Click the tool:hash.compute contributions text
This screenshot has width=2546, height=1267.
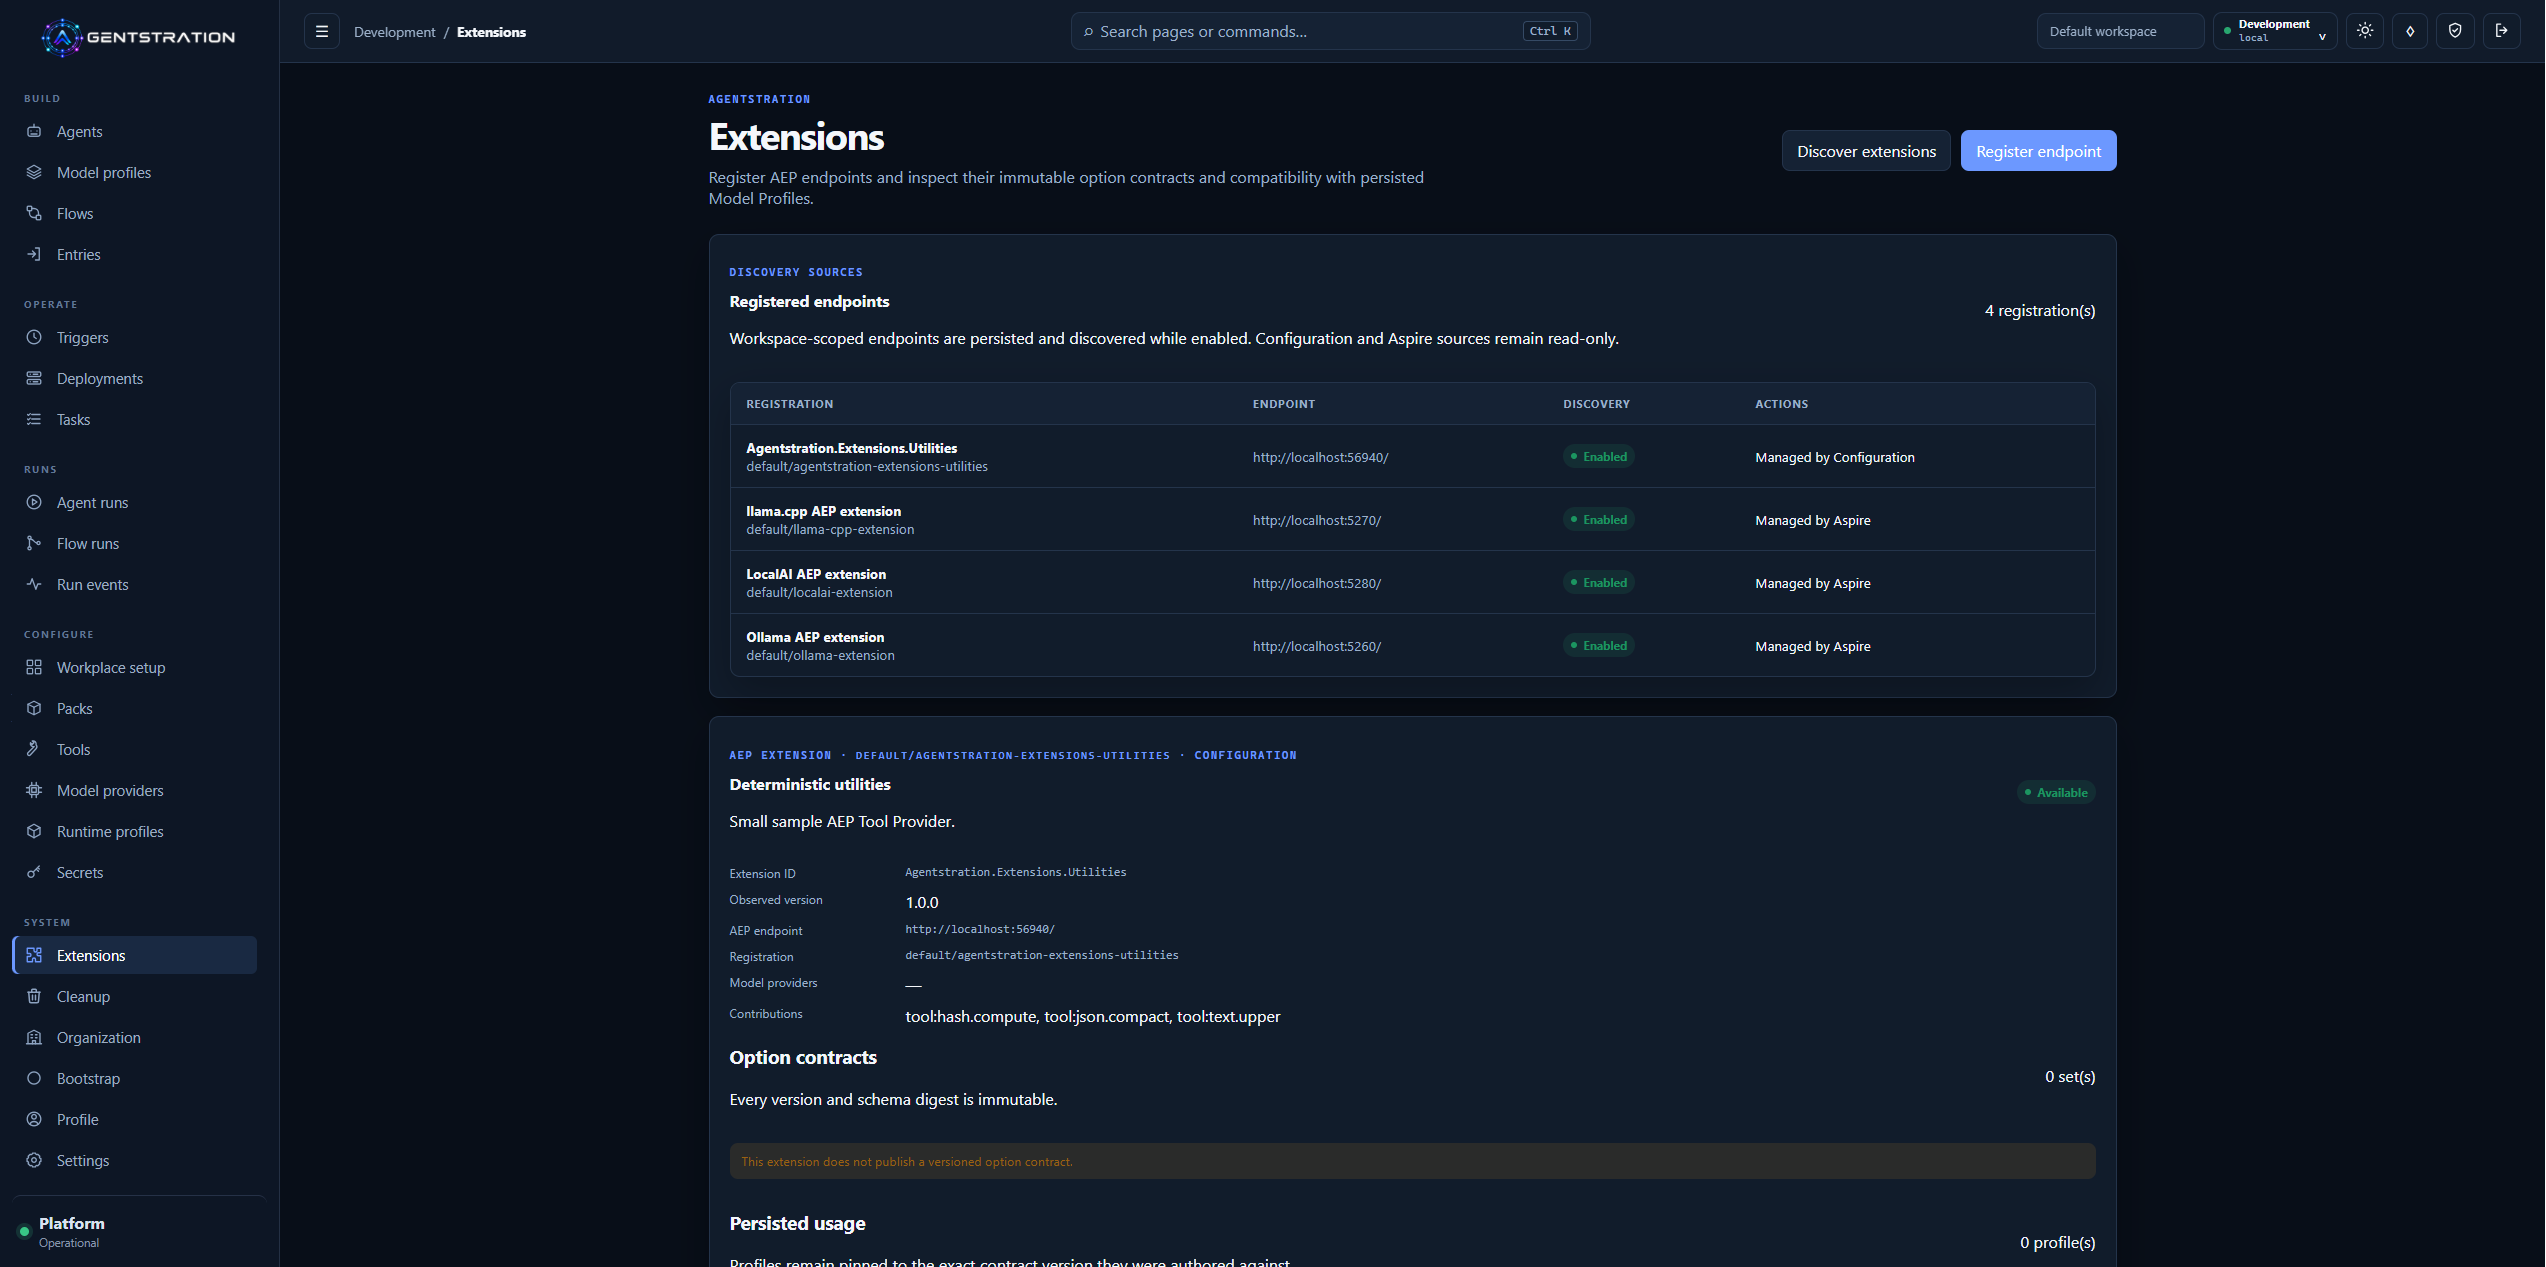(970, 1016)
